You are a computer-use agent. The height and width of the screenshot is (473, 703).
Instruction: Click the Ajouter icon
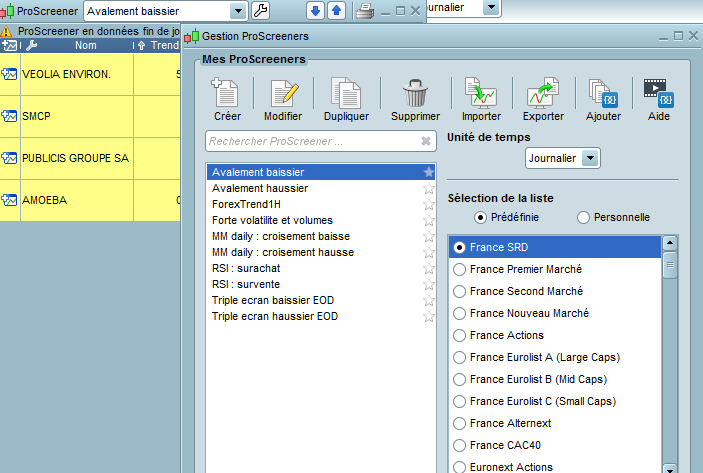[x=603, y=93]
